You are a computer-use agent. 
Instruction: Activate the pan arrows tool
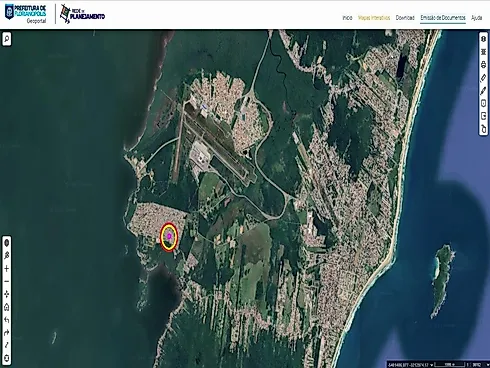click(x=7, y=294)
